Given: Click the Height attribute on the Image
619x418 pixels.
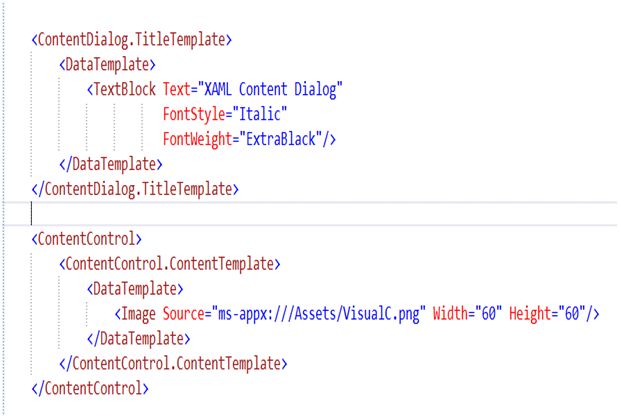Looking at the screenshot, I should click(530, 313).
